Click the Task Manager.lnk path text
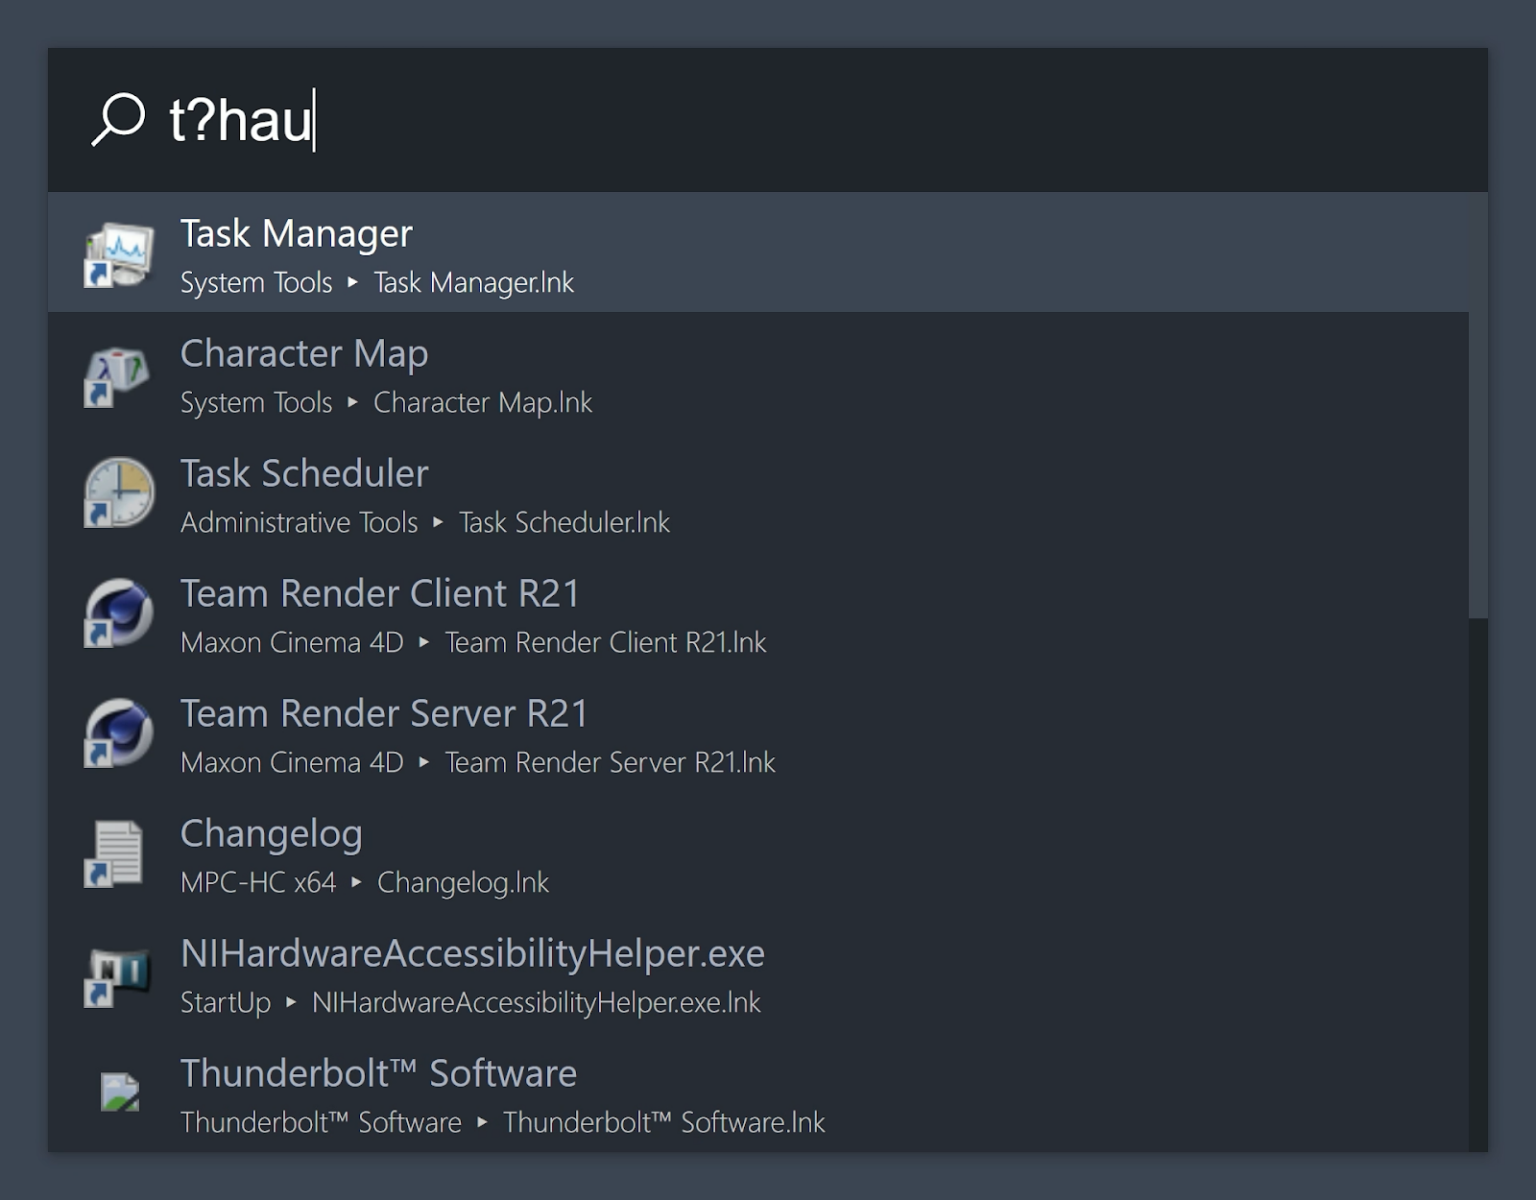Screen dimensions: 1536x1200 click(x=474, y=283)
